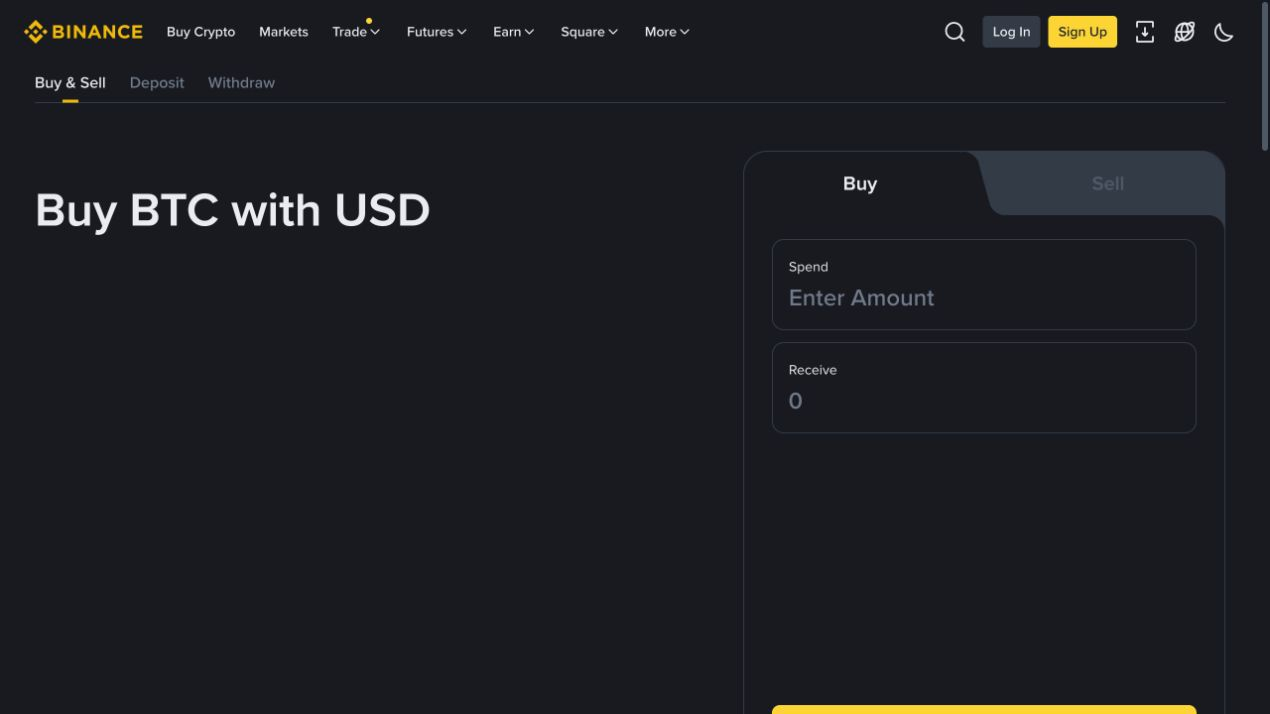The height and width of the screenshot is (714, 1270).
Task: Focus the Spend amount field
Action: pos(984,285)
